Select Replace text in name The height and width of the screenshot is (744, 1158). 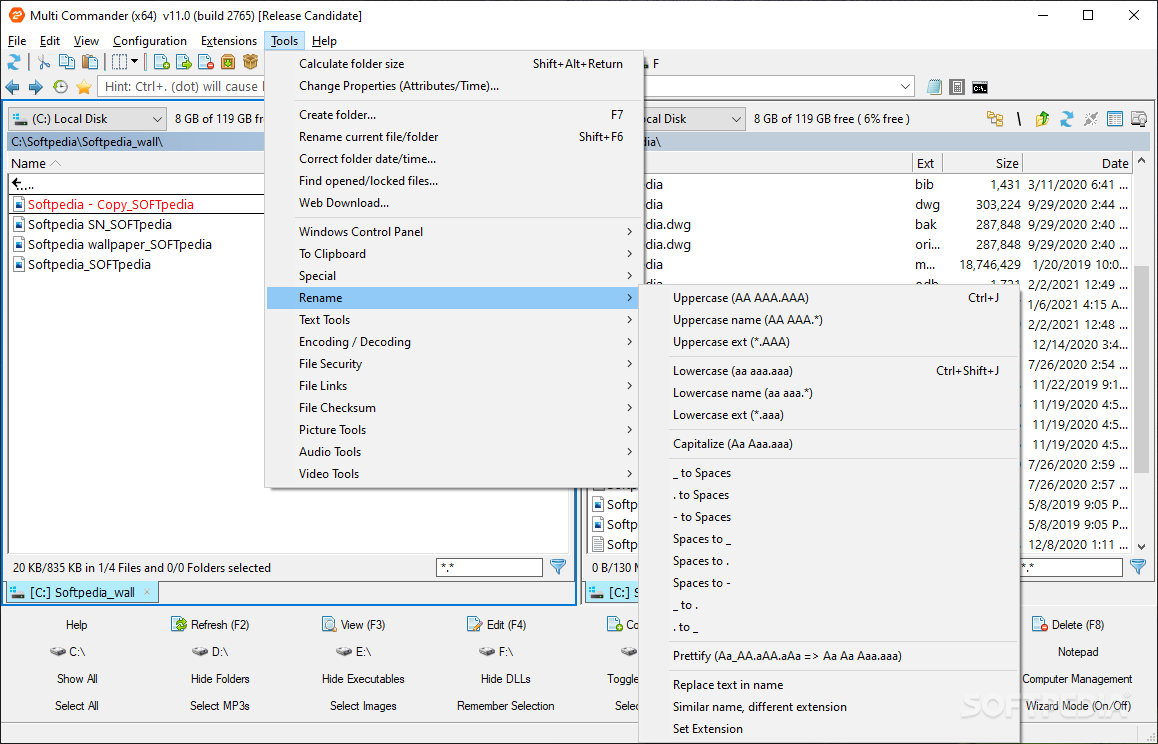(829, 686)
